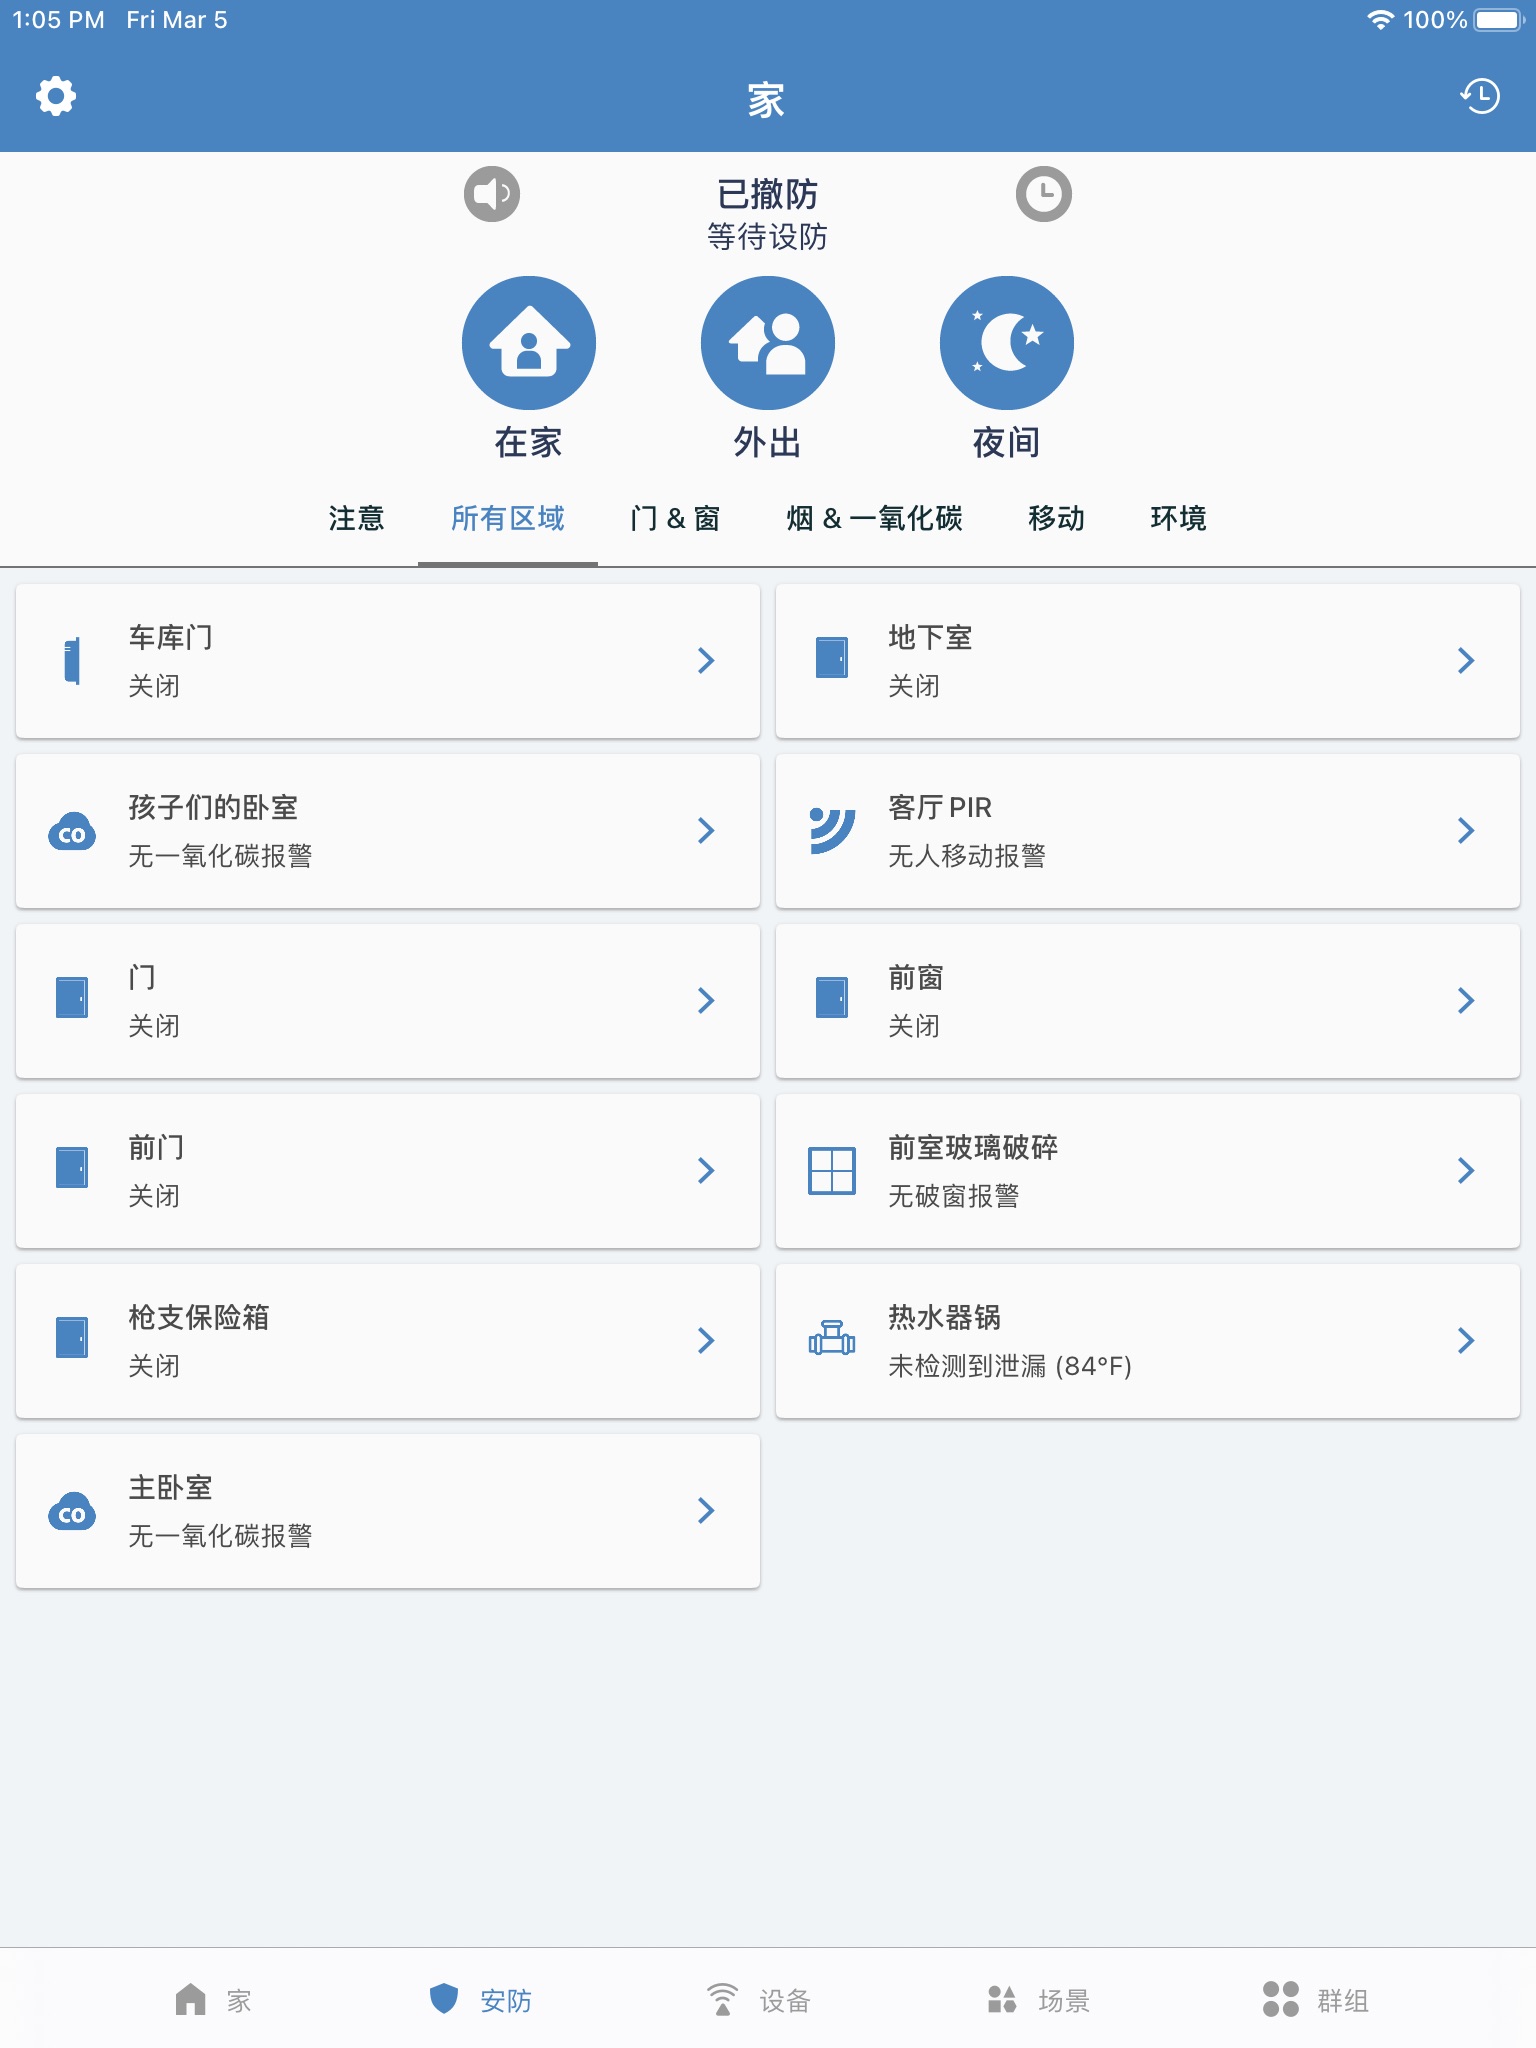The height and width of the screenshot is (2048, 1536).
Task: Tap the 车库门 garage door sensor icon
Action: [72, 661]
